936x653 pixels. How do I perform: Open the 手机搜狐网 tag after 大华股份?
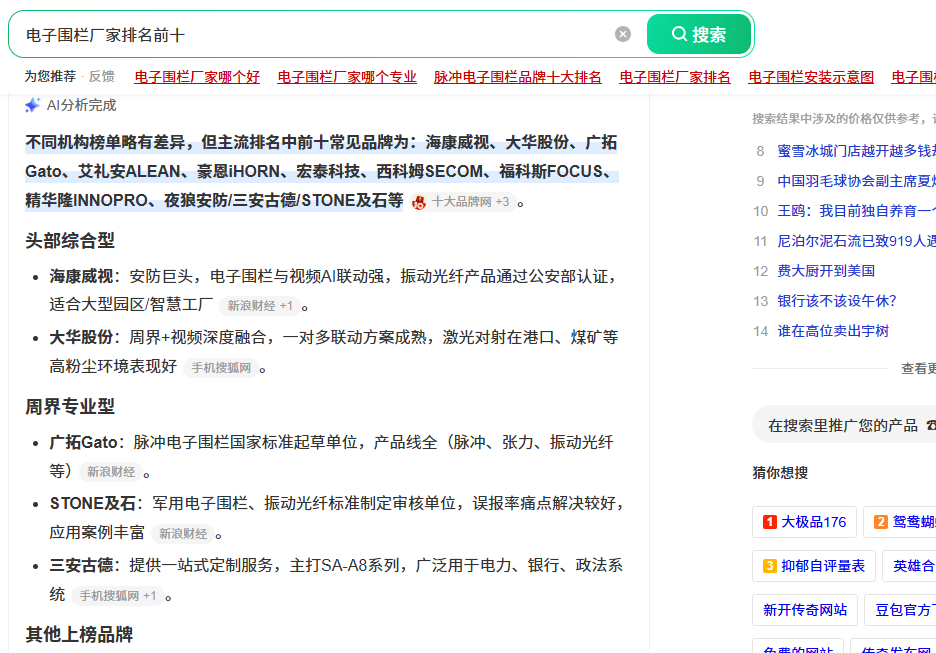point(221,368)
